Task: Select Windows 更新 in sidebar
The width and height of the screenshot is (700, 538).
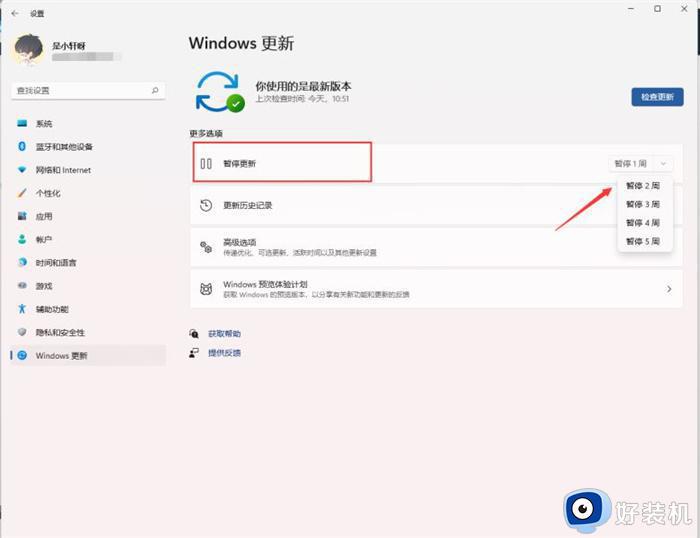Action: pos(88,356)
